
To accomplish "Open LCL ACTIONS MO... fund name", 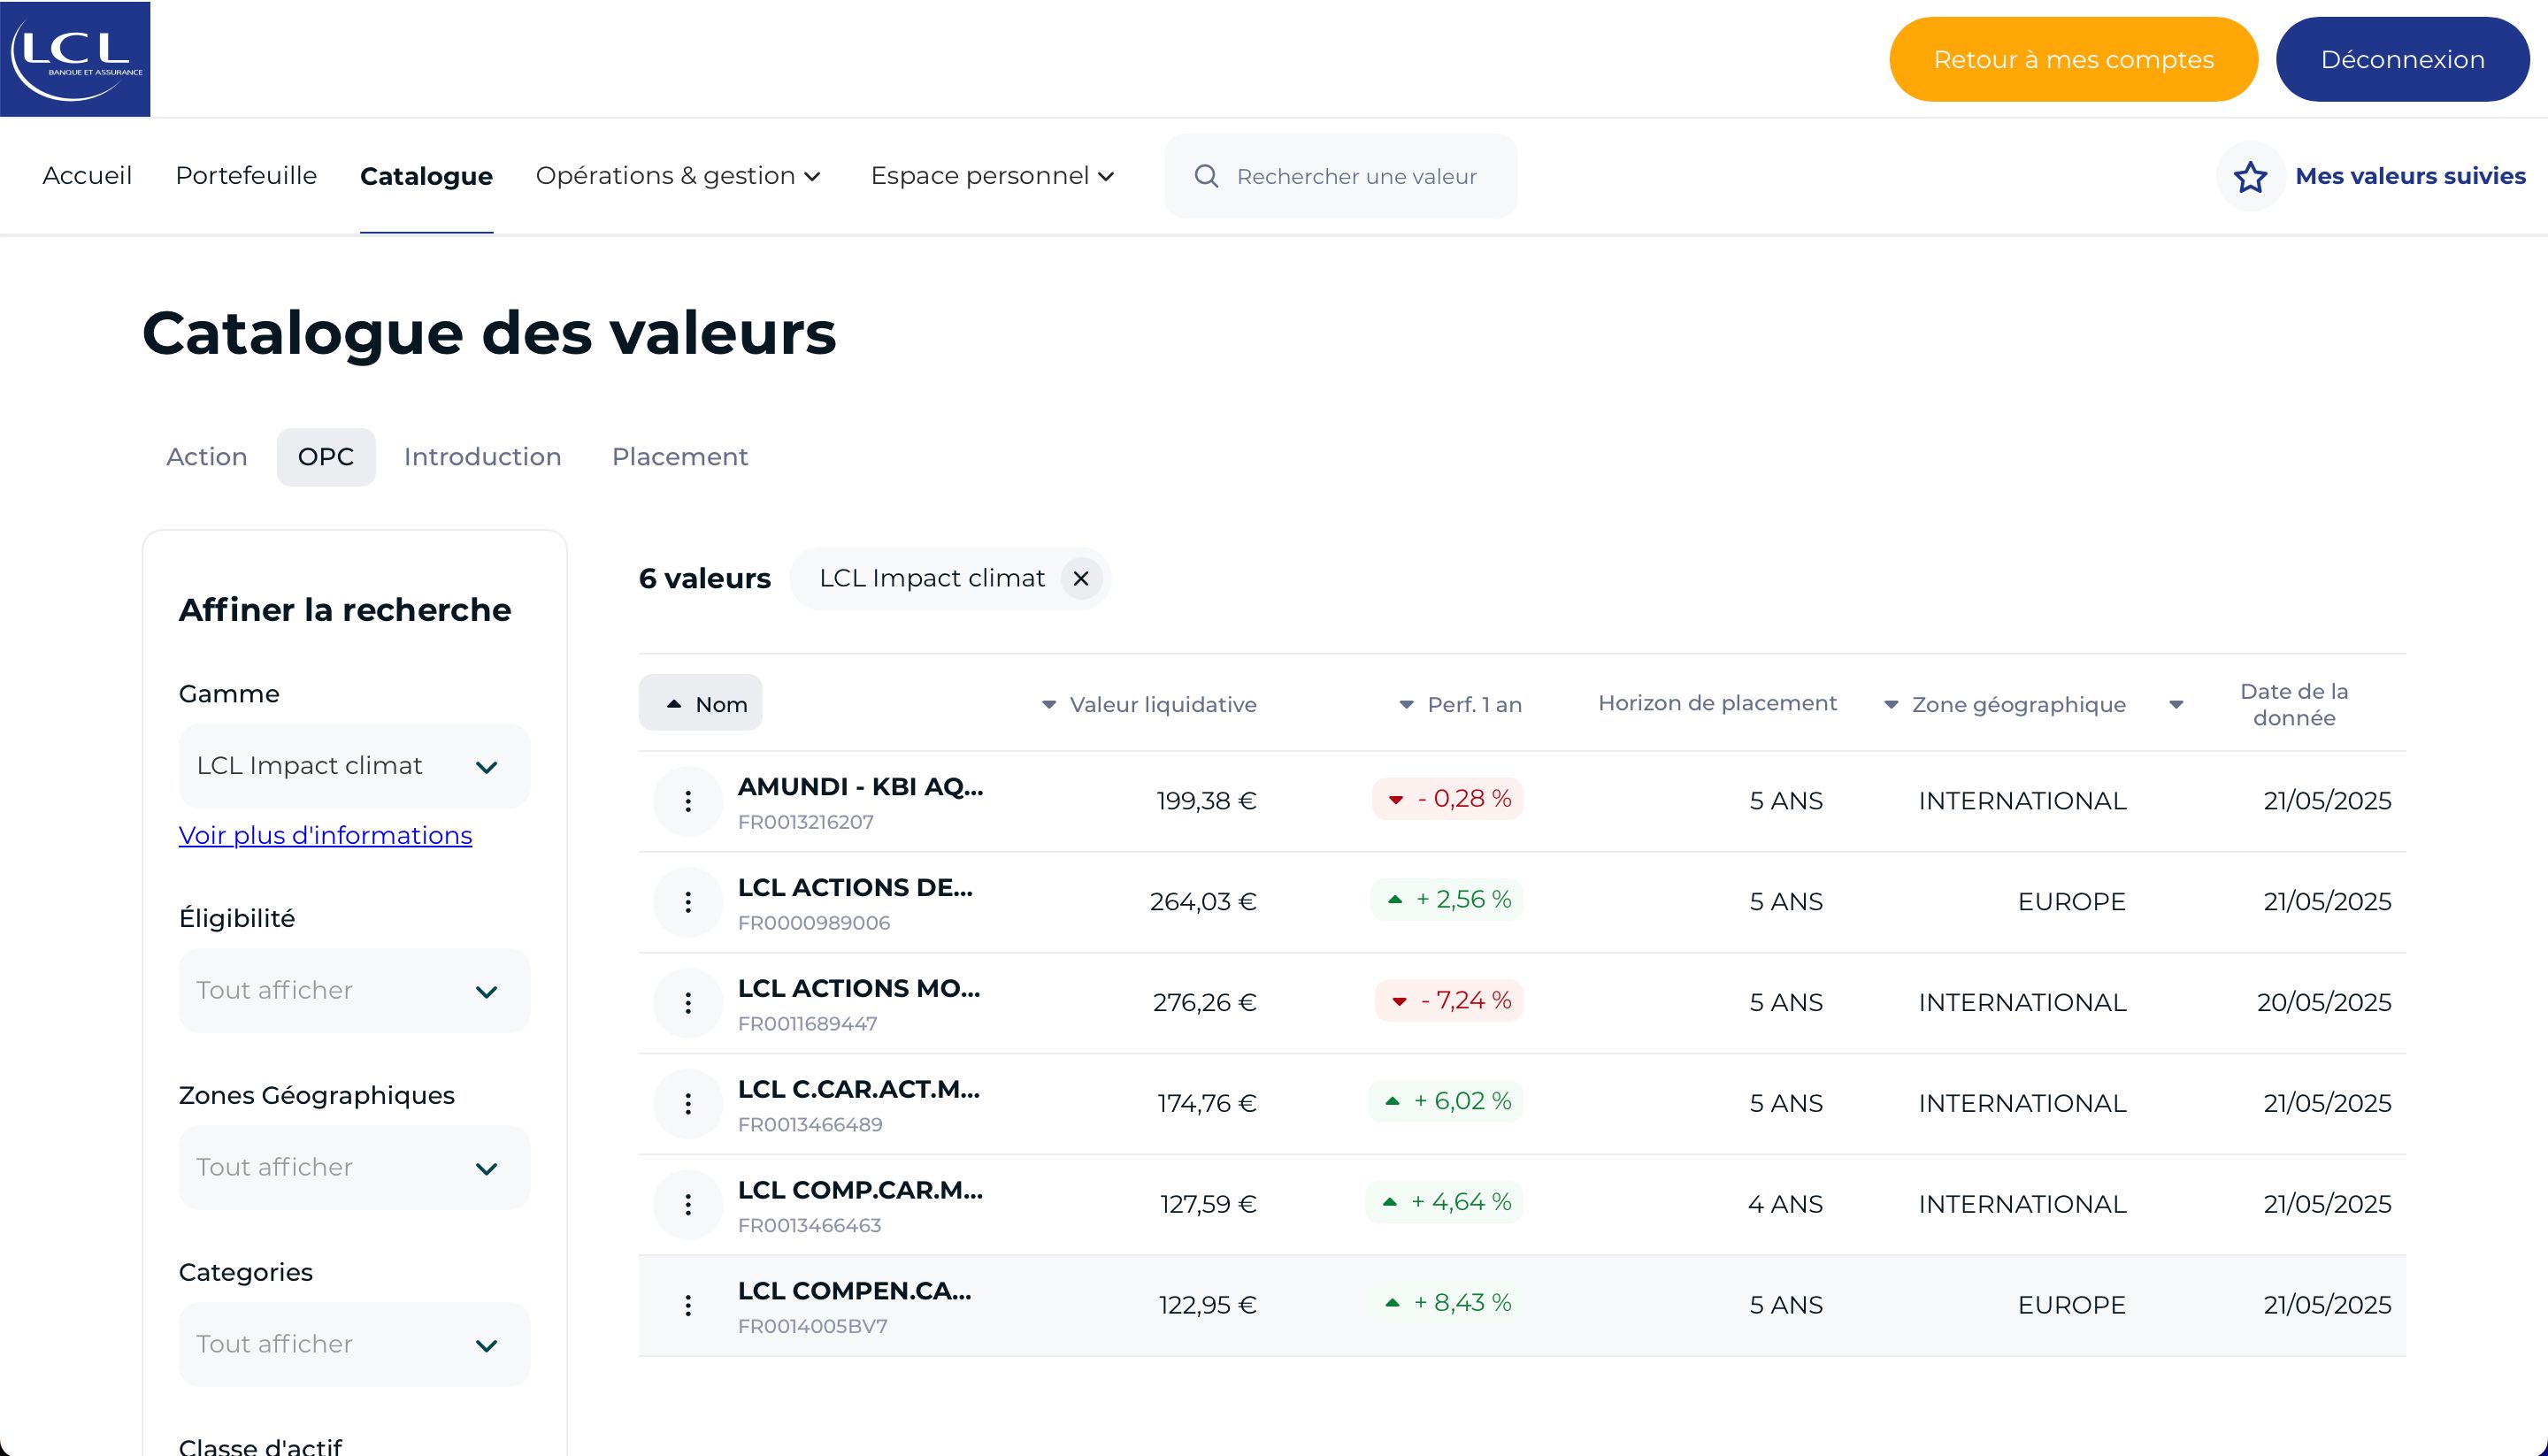I will pos(859,989).
